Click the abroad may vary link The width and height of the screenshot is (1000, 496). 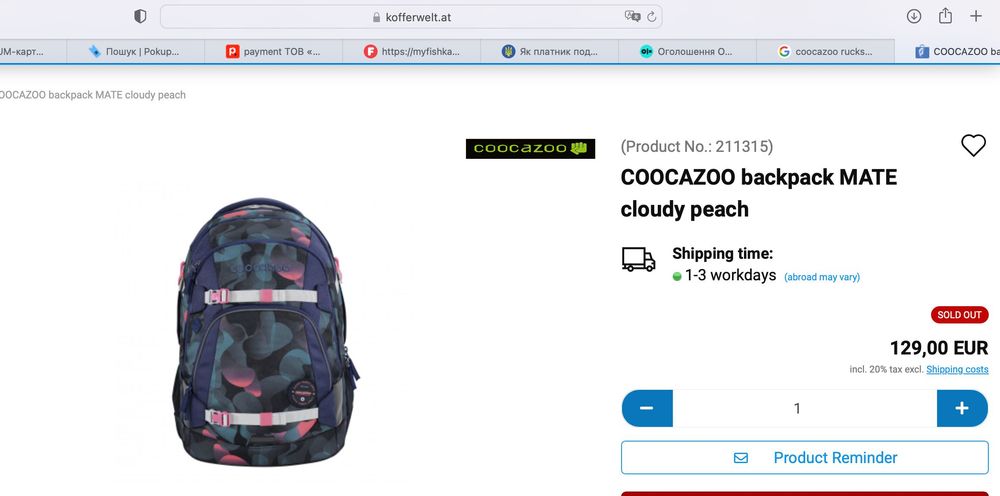click(x=821, y=277)
